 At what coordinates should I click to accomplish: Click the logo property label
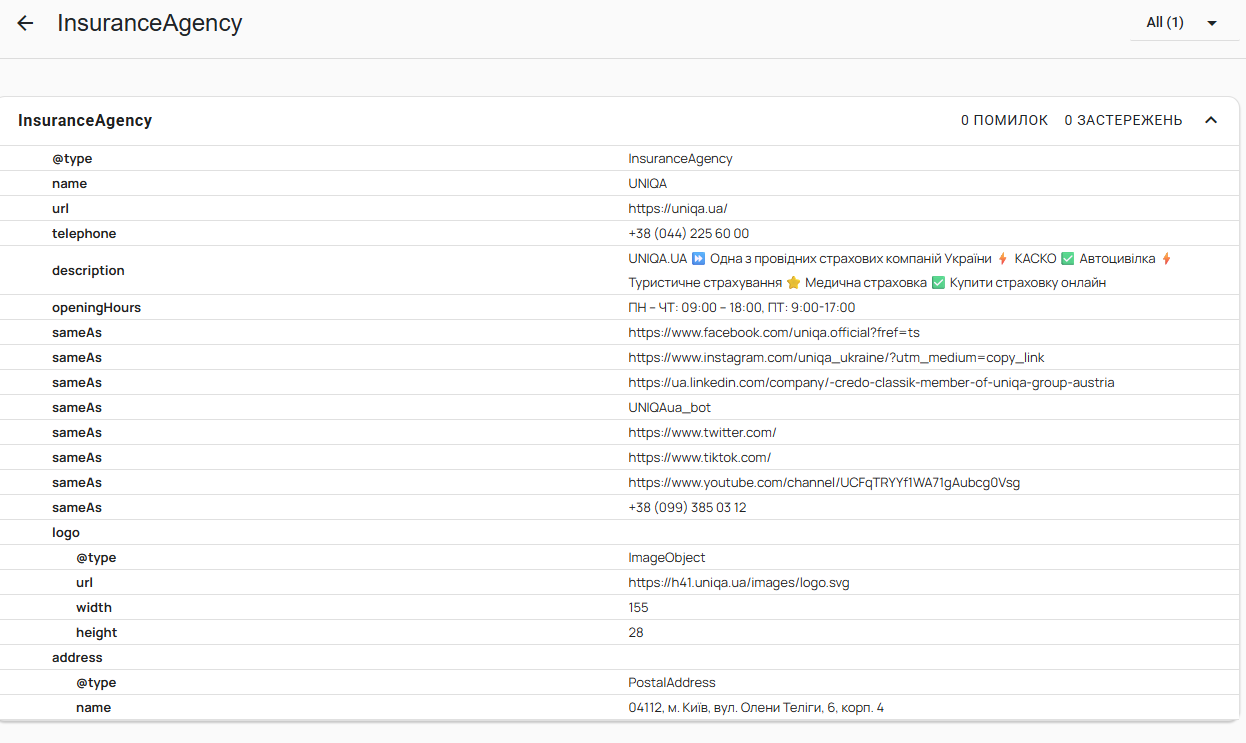tap(66, 532)
